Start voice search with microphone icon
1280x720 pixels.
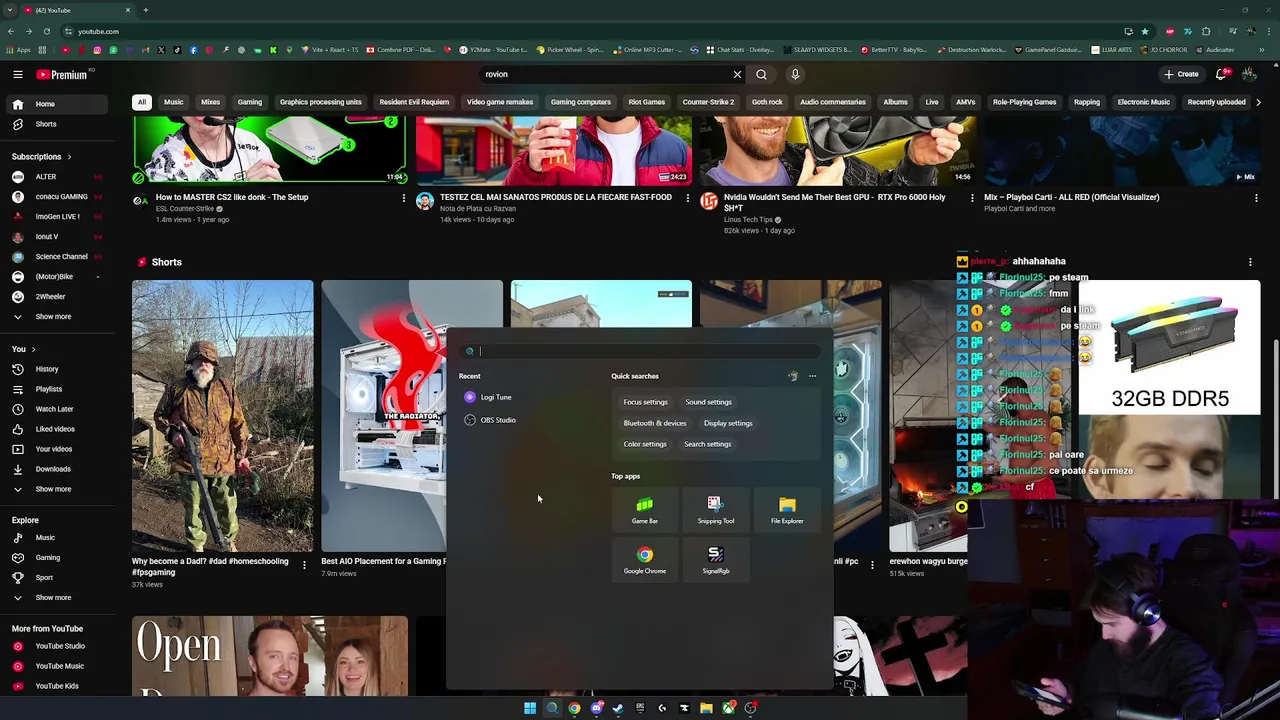pyautogui.click(x=795, y=74)
